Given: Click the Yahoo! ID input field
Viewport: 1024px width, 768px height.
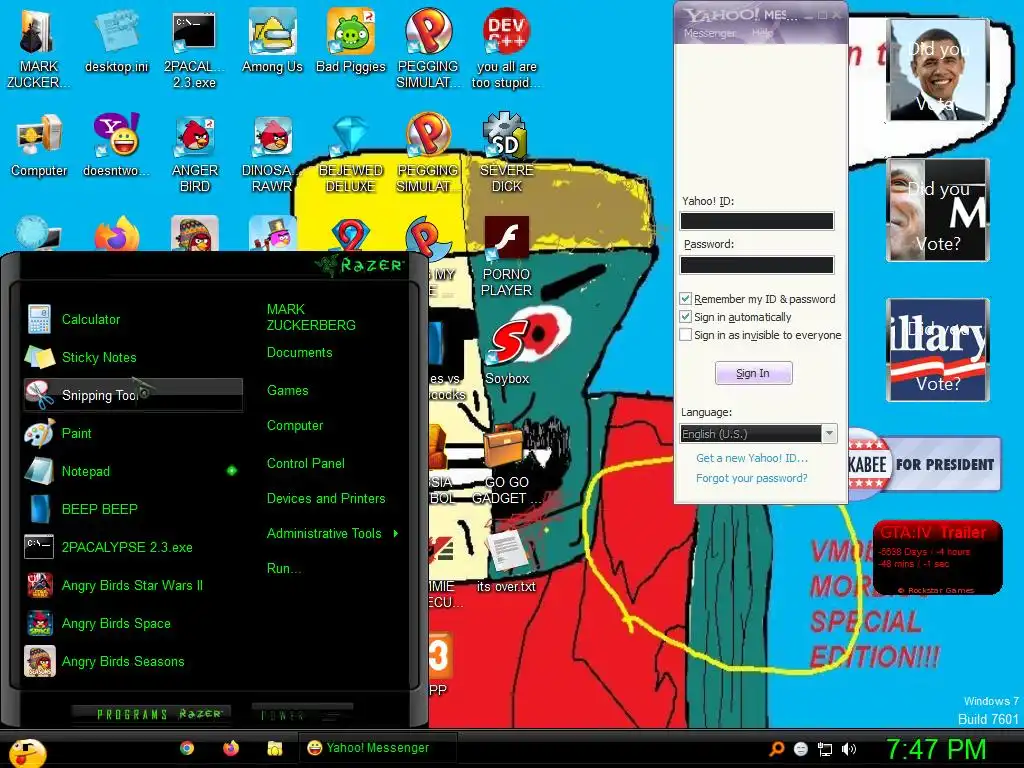Looking at the screenshot, I should (x=757, y=221).
